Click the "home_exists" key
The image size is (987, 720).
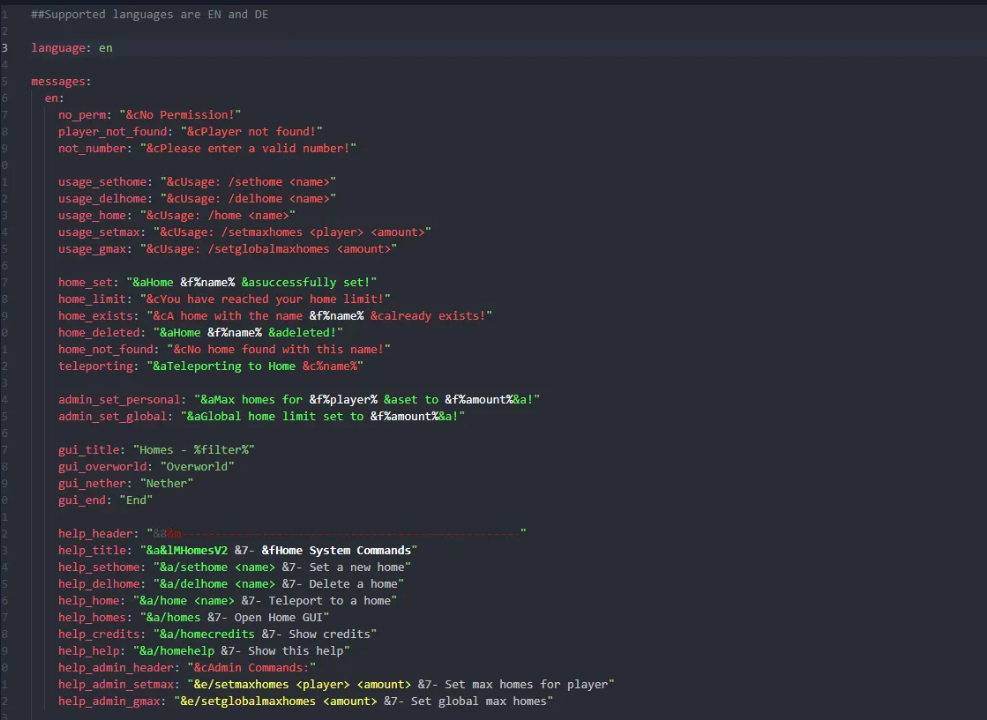coord(95,316)
